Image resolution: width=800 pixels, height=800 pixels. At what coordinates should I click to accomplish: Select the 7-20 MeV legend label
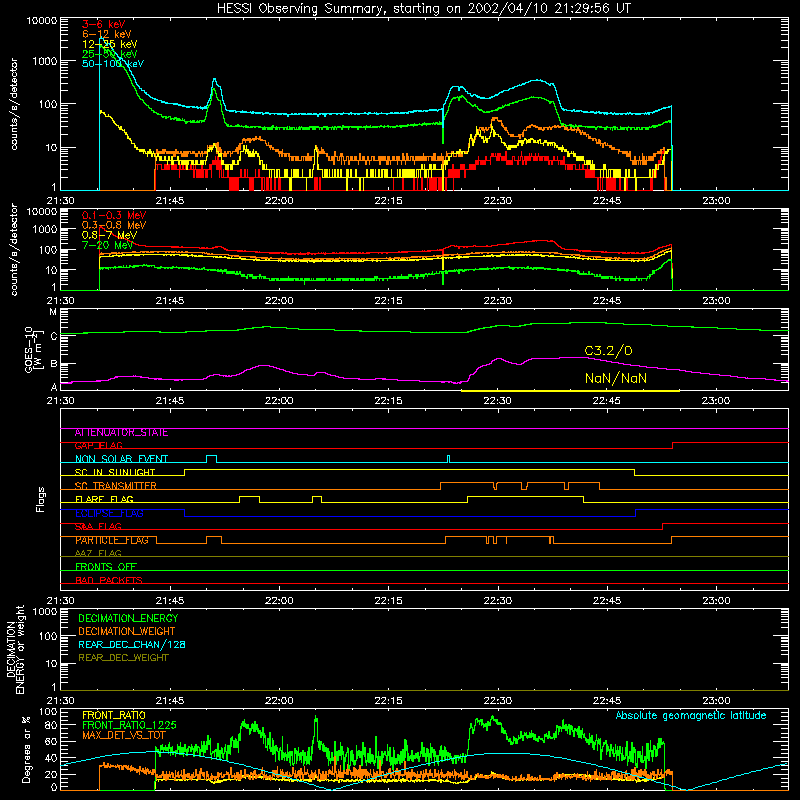(108, 245)
